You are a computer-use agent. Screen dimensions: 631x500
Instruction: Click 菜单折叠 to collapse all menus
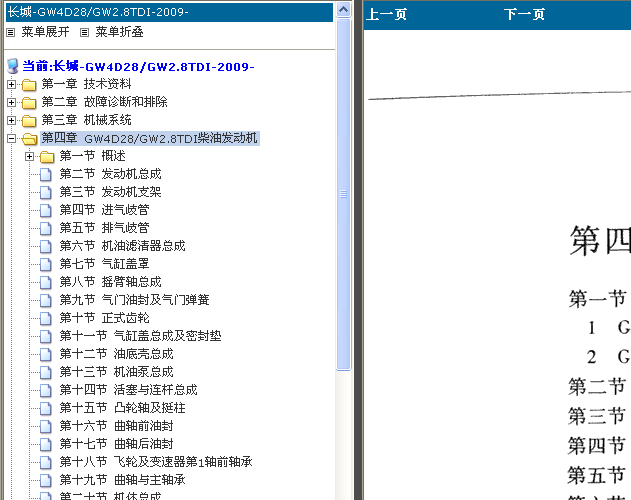119,32
